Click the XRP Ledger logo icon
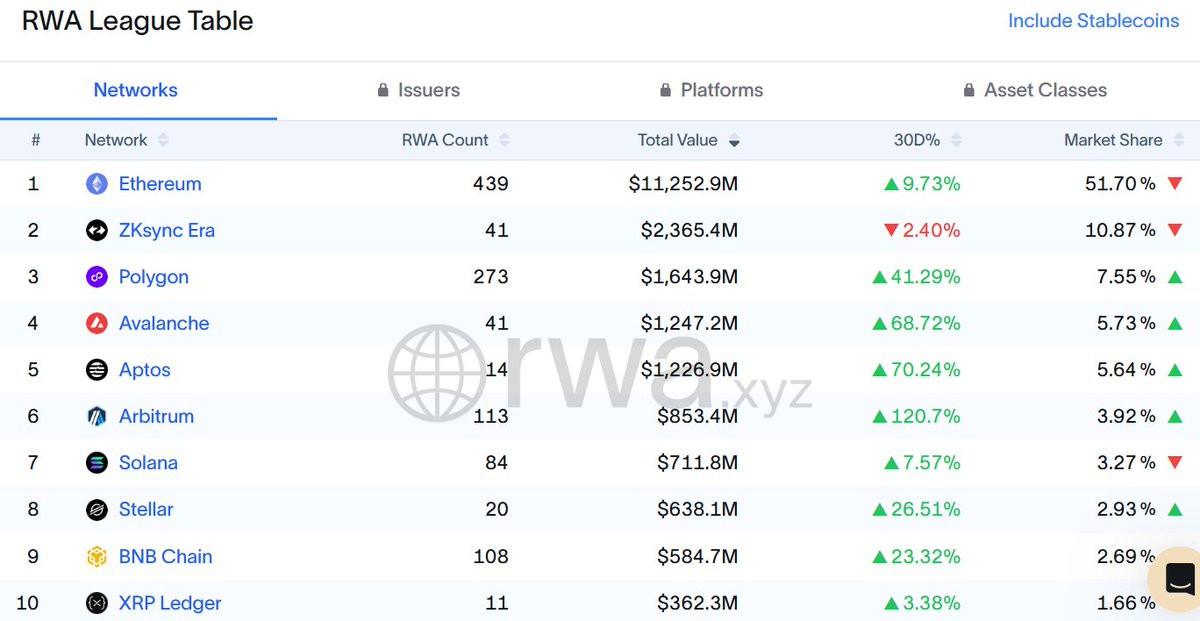Image resolution: width=1200 pixels, height=621 pixels. (97, 603)
